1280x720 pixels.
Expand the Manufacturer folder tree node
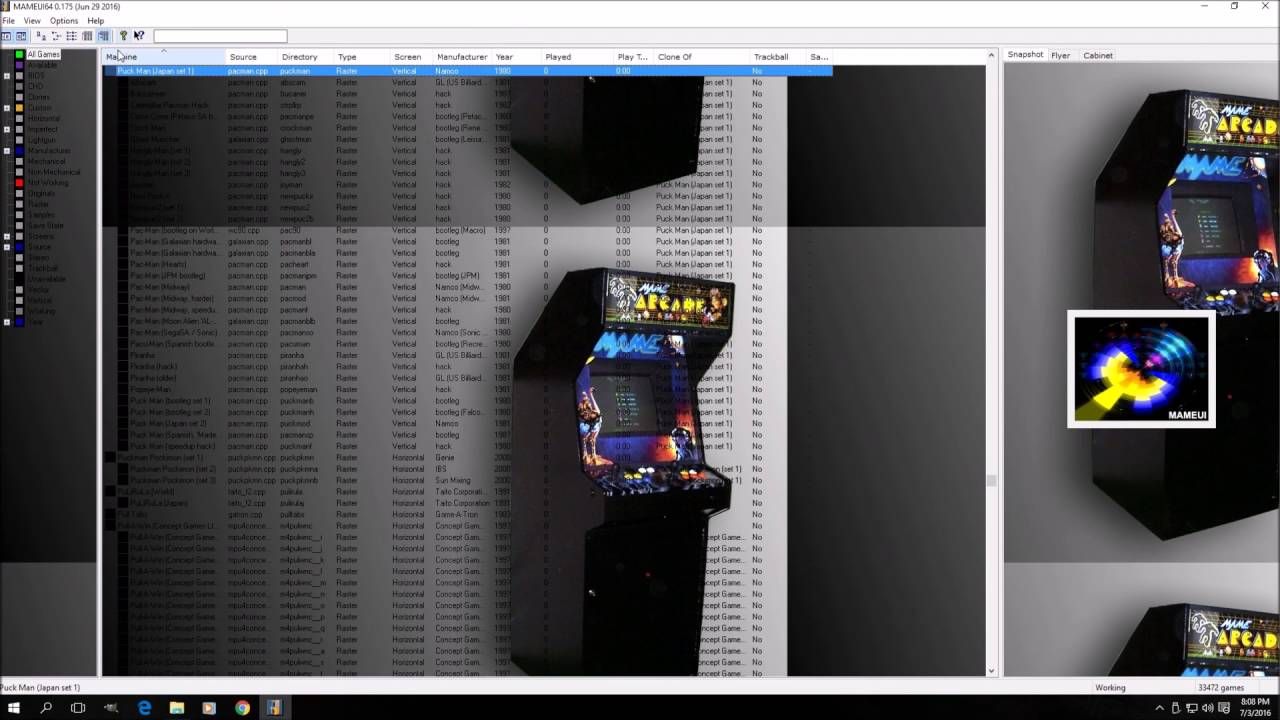coord(7,150)
